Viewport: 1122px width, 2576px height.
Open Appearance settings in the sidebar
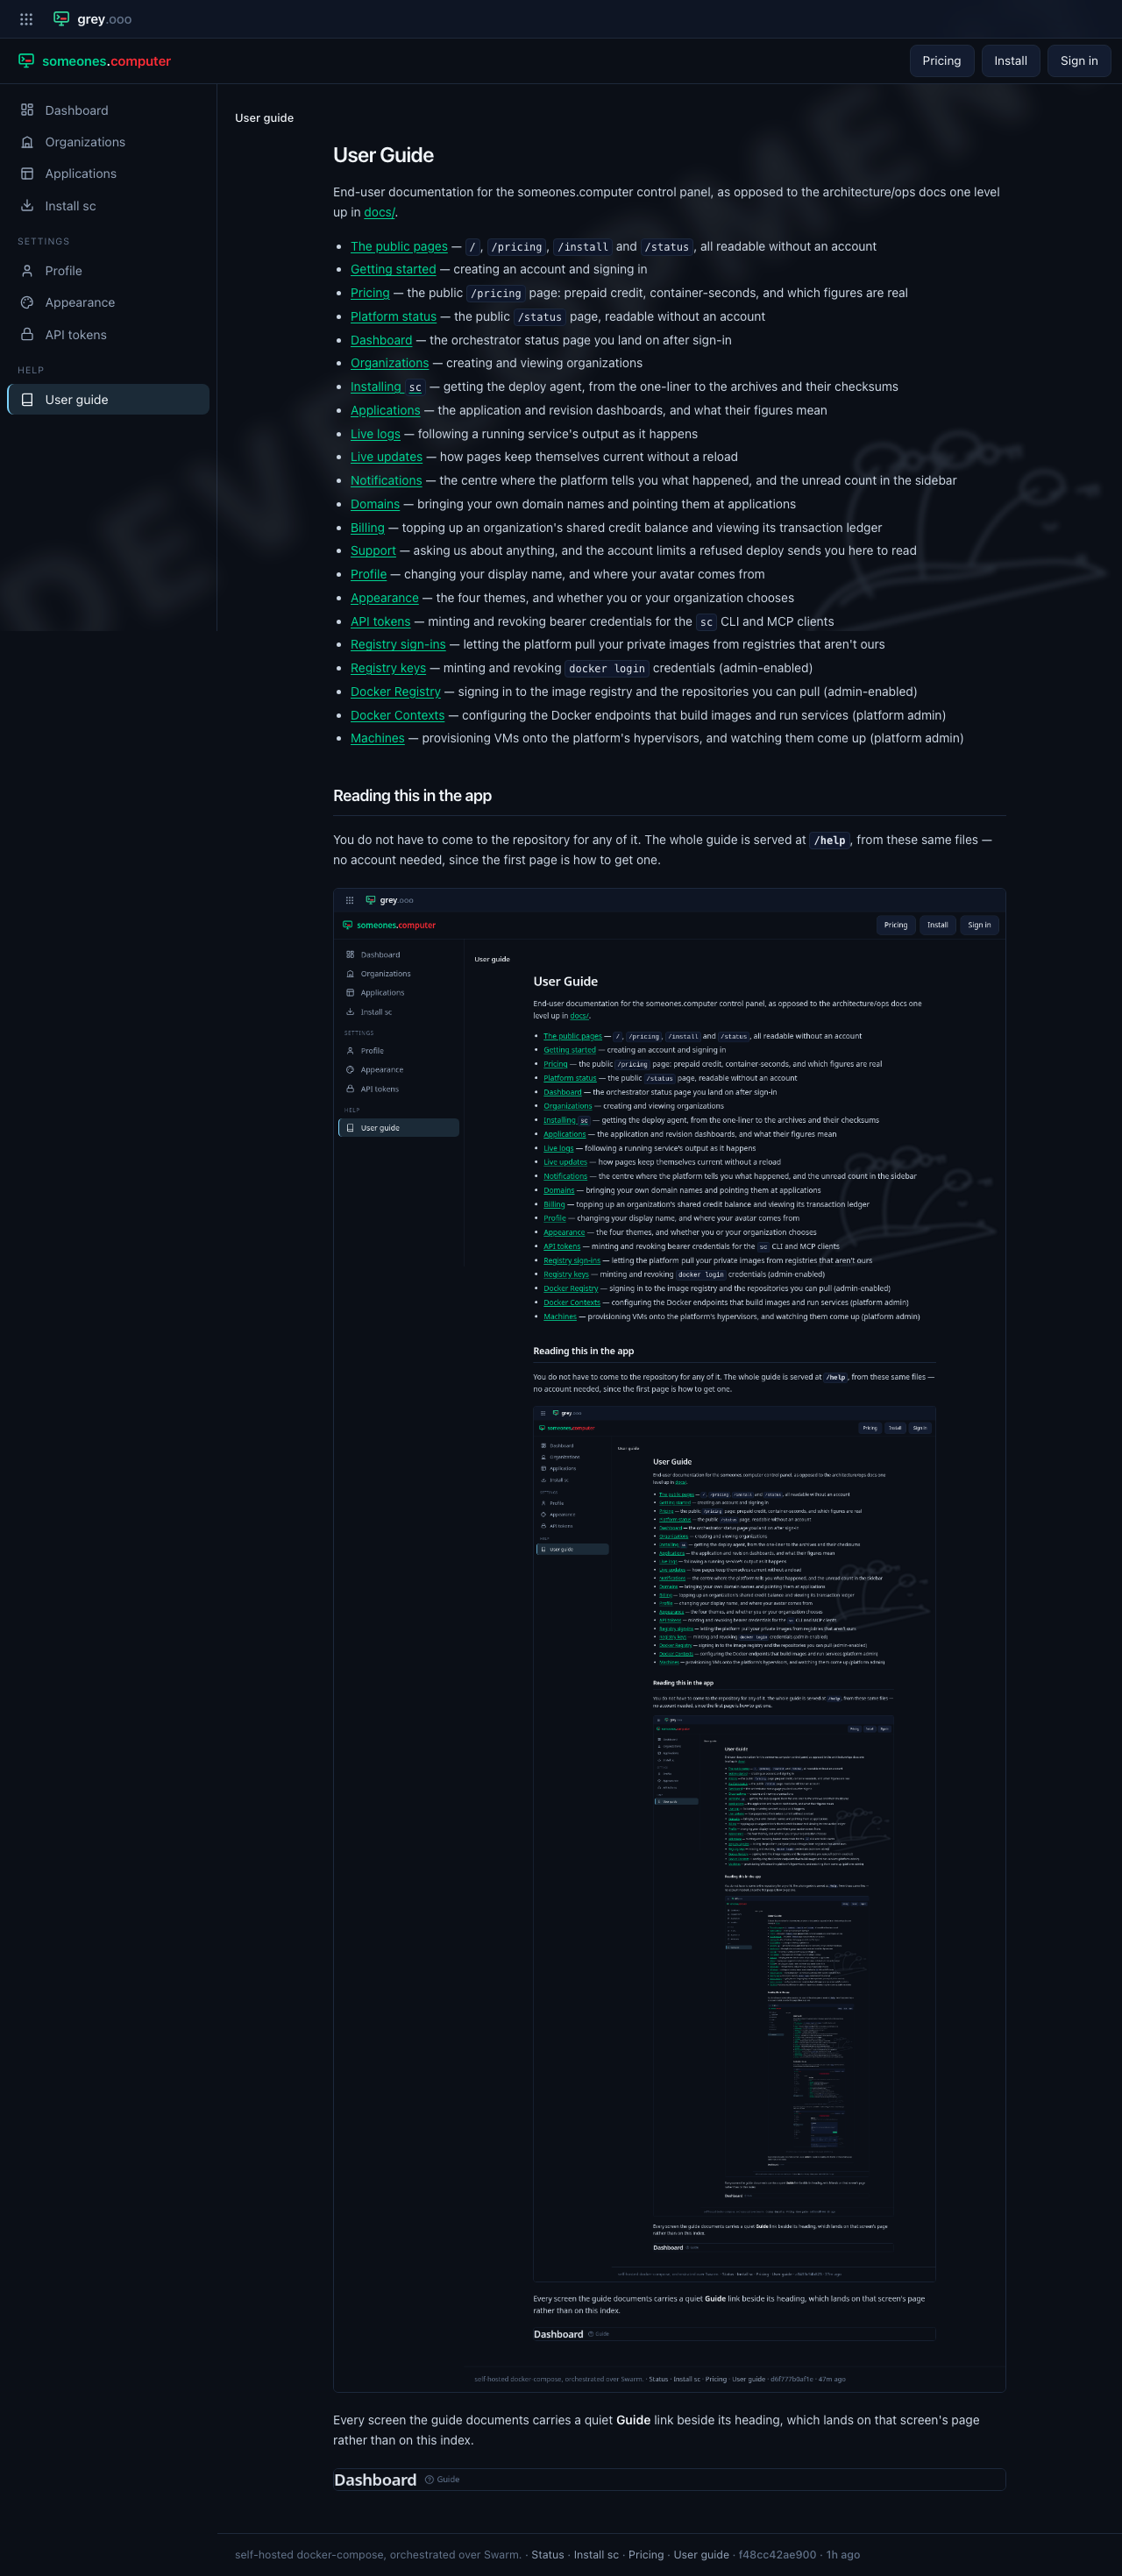[x=108, y=303]
